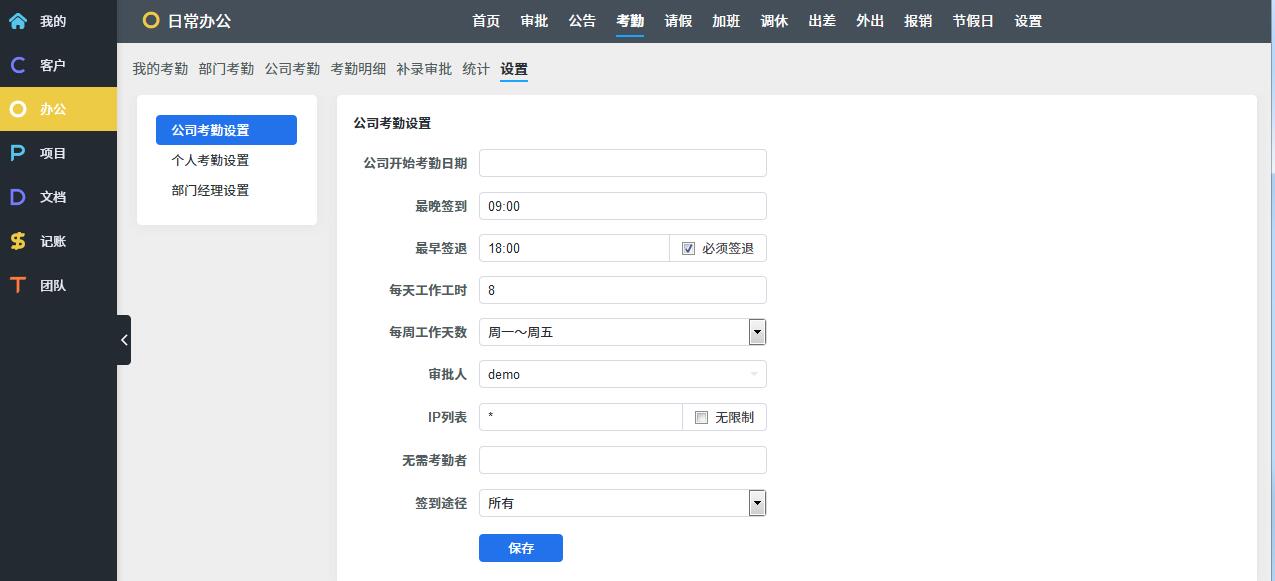Image resolution: width=1275 pixels, height=581 pixels.
Task: Click the D icon for 文档
Action: pyautogui.click(x=17, y=197)
